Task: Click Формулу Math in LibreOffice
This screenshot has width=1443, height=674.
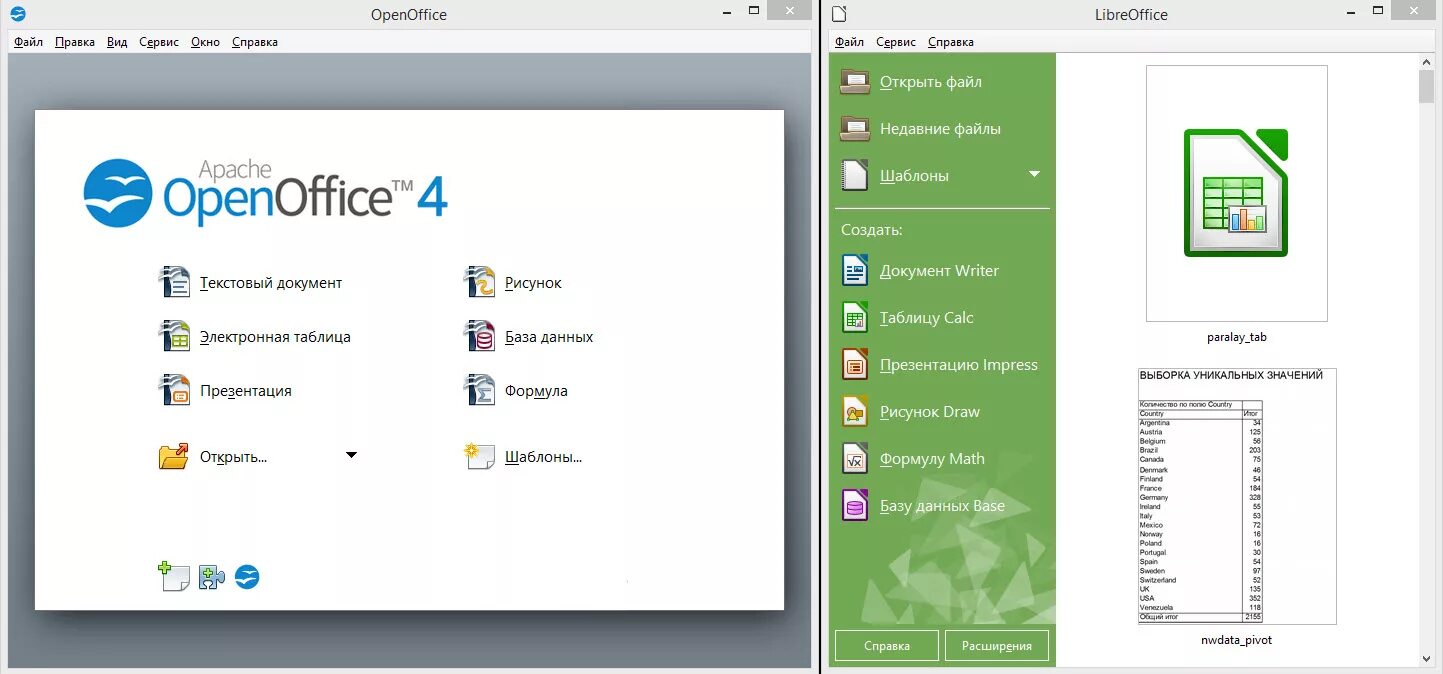Action: [932, 459]
